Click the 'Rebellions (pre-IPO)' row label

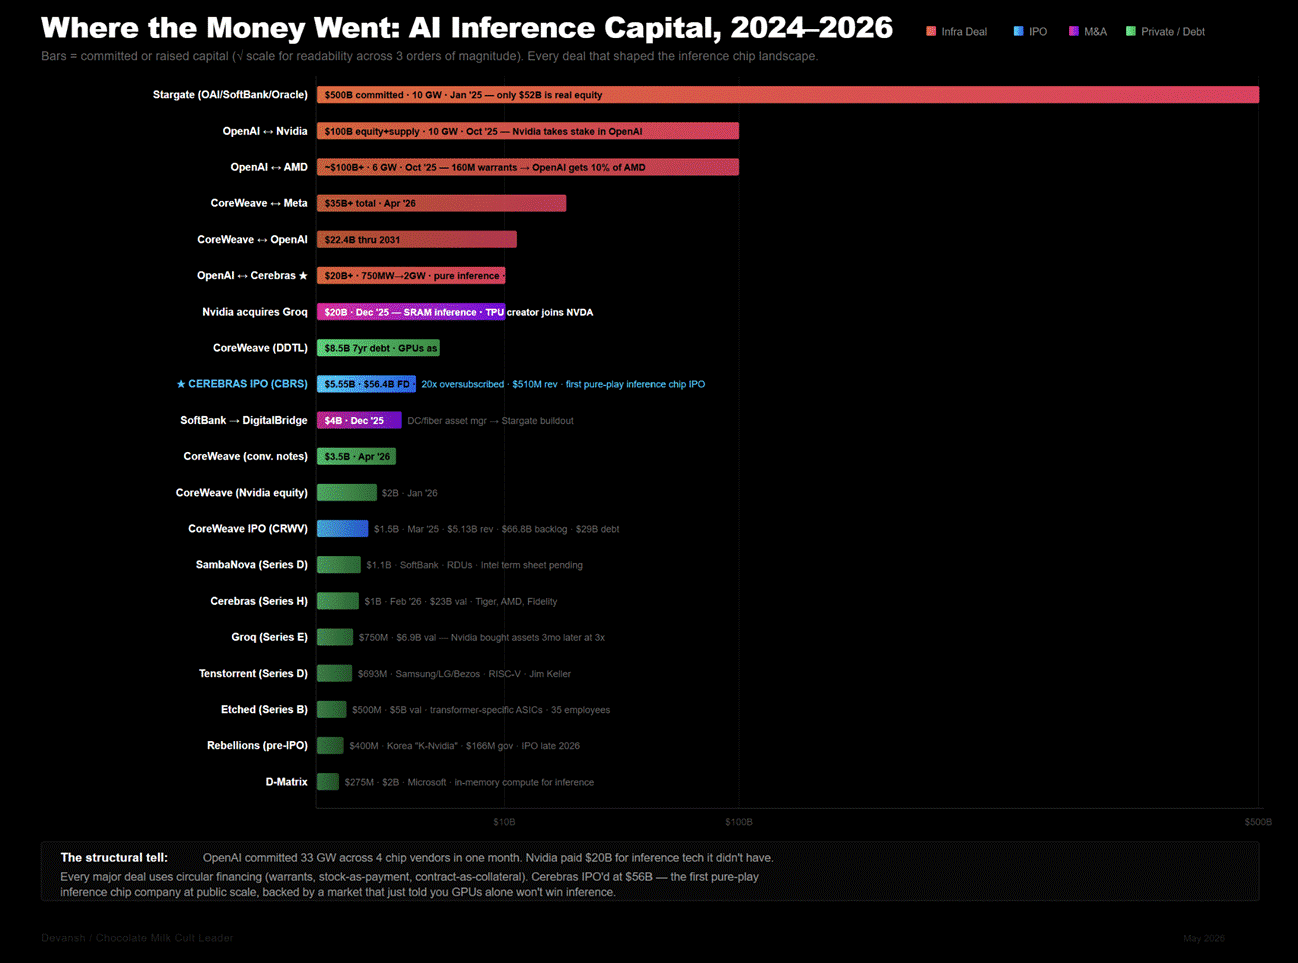pos(257,745)
